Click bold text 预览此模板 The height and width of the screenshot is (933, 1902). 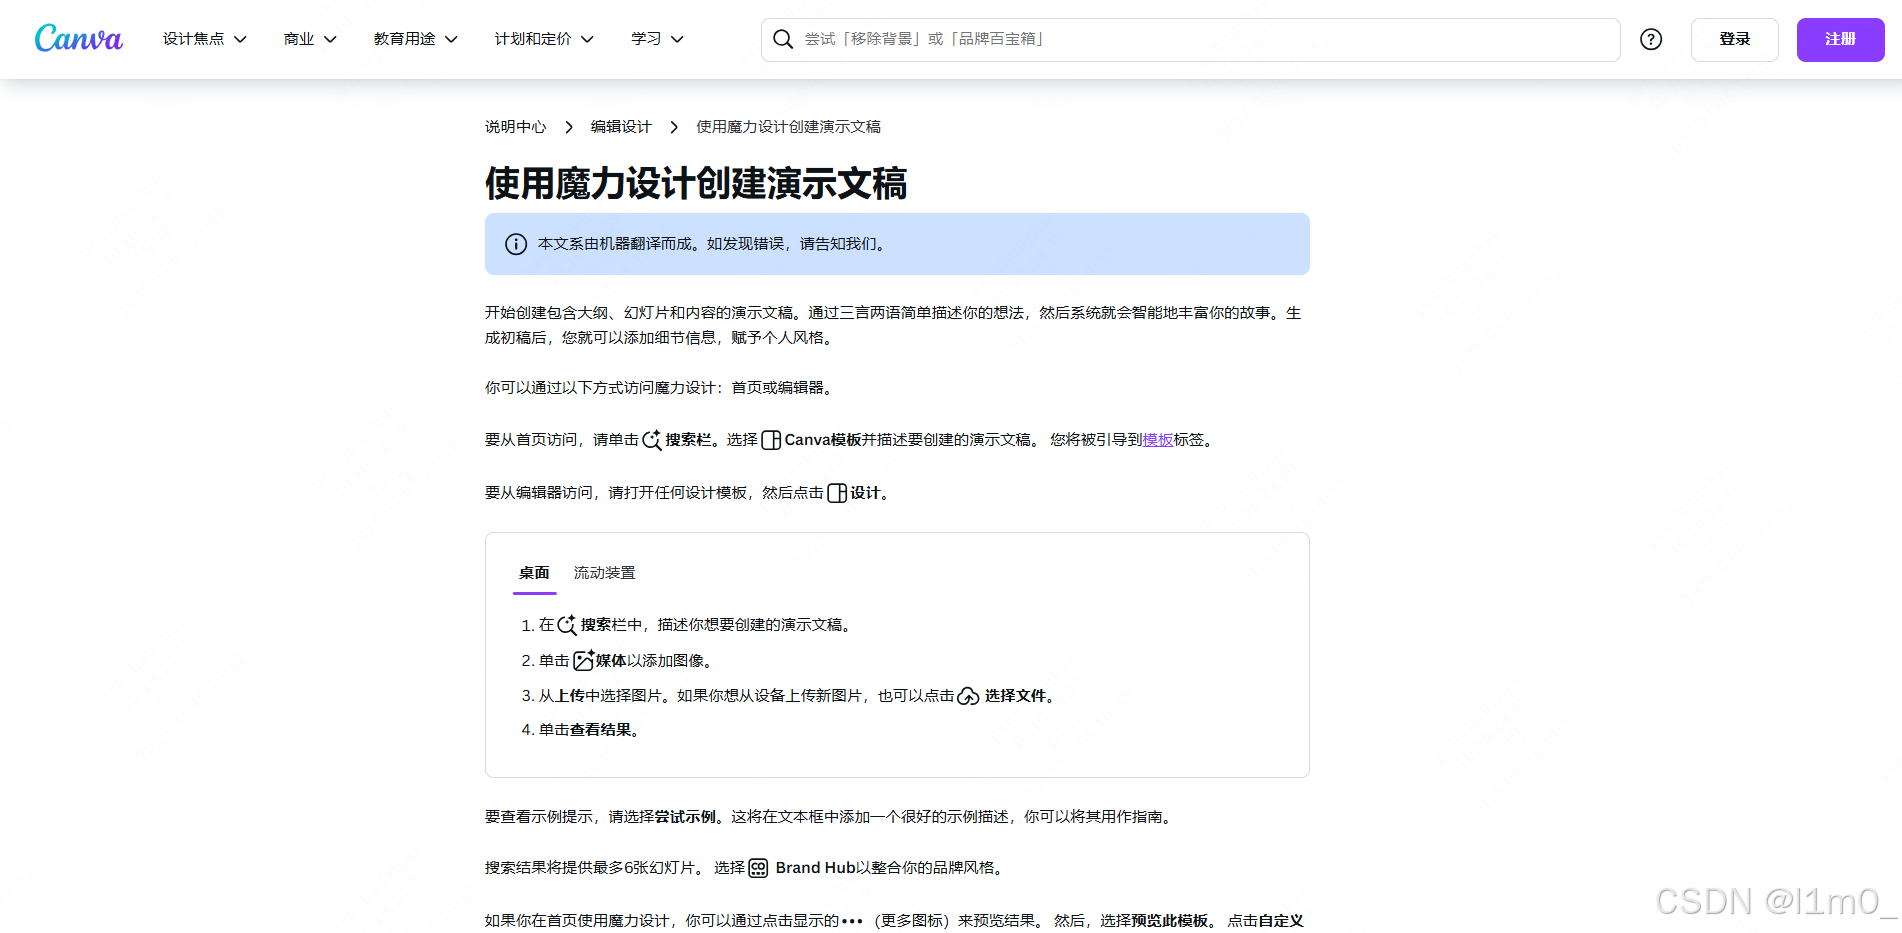1170,921
